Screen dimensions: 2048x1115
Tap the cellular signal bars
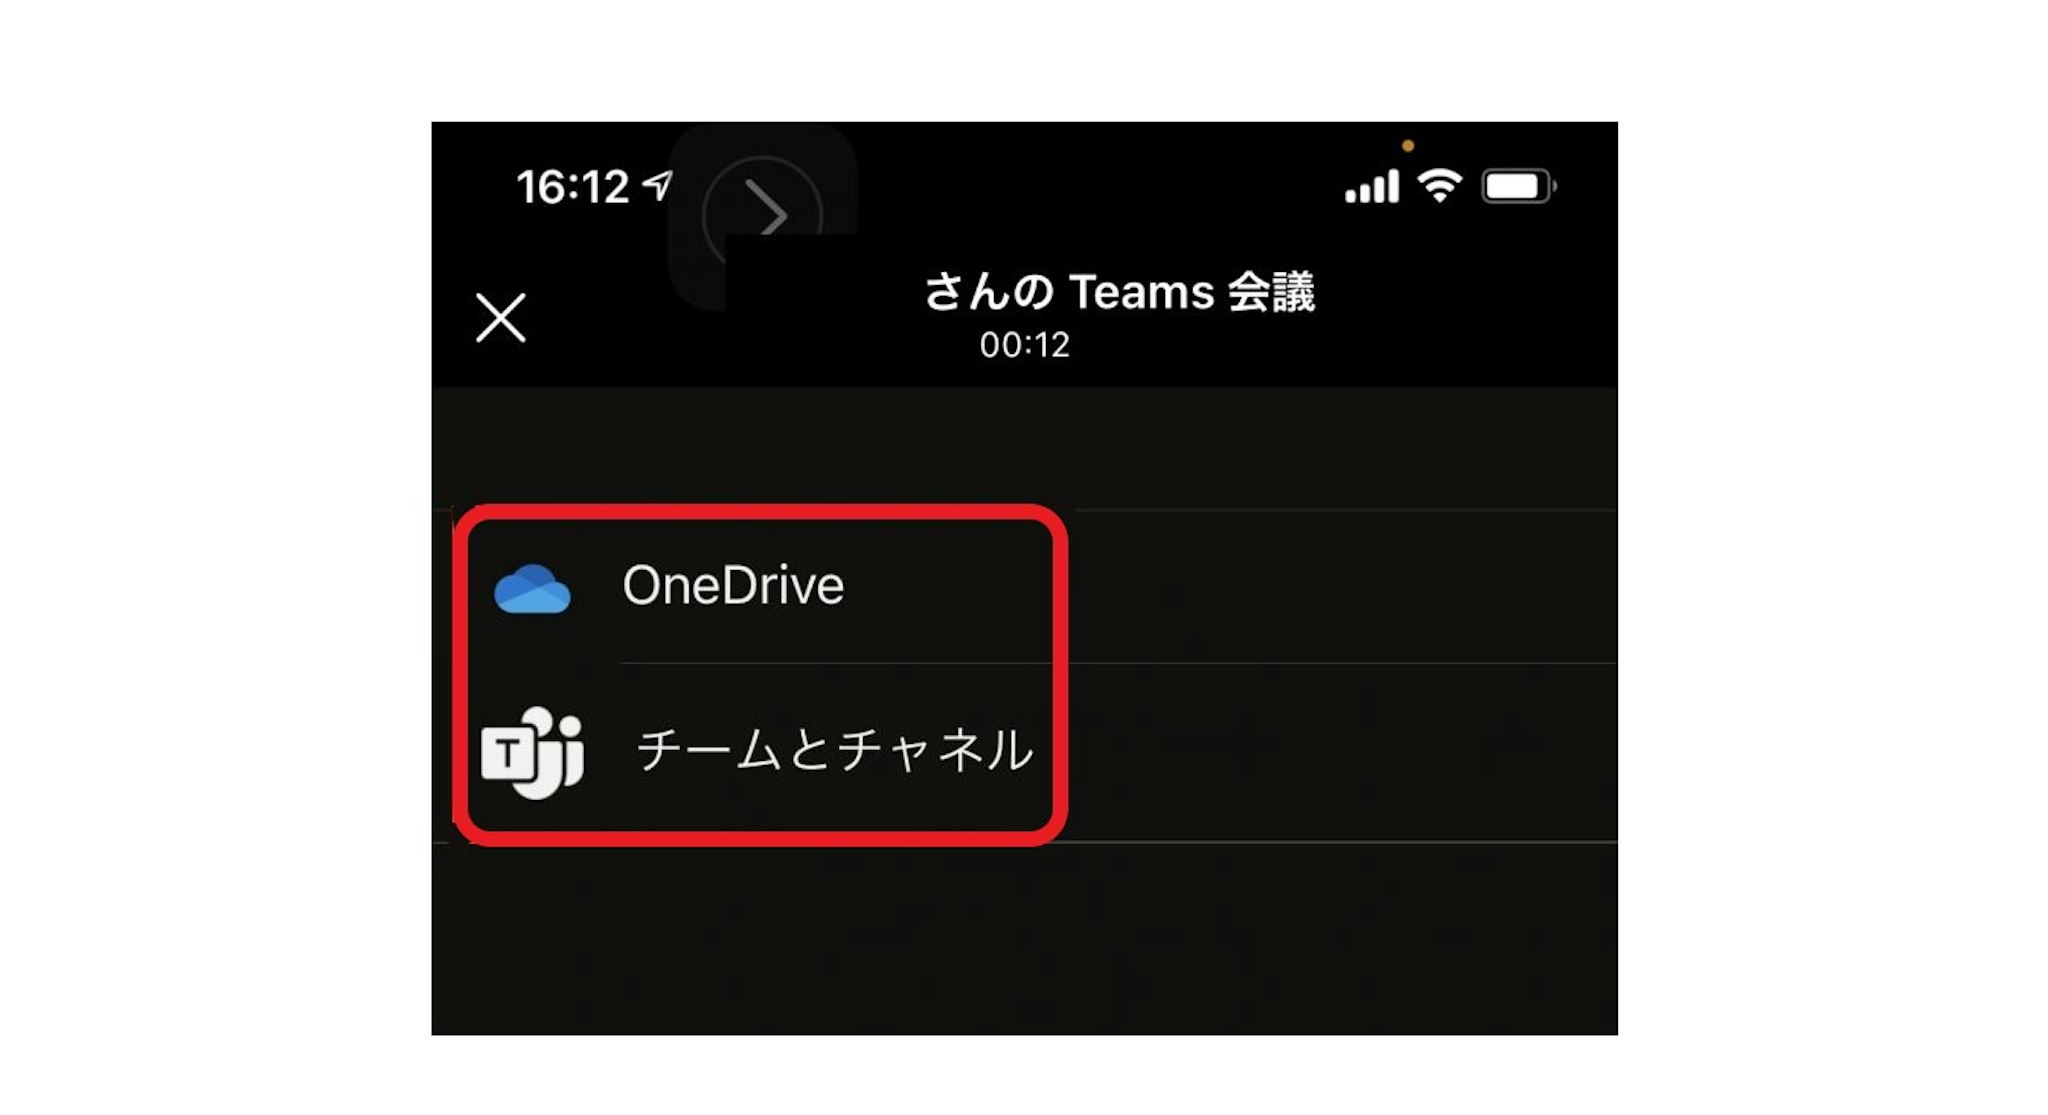(1371, 187)
